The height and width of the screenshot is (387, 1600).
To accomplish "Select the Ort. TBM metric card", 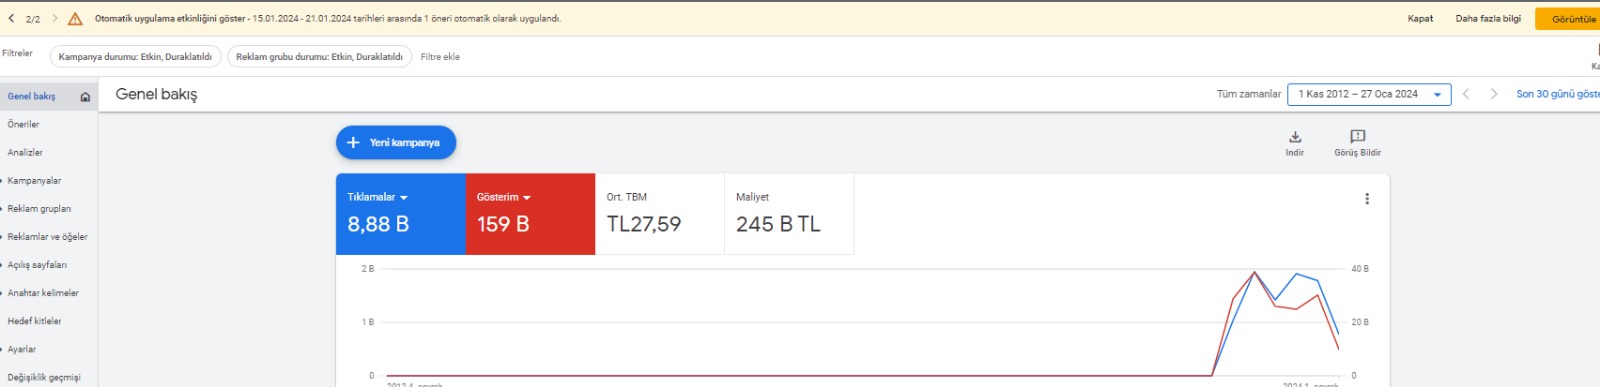I will click(660, 214).
